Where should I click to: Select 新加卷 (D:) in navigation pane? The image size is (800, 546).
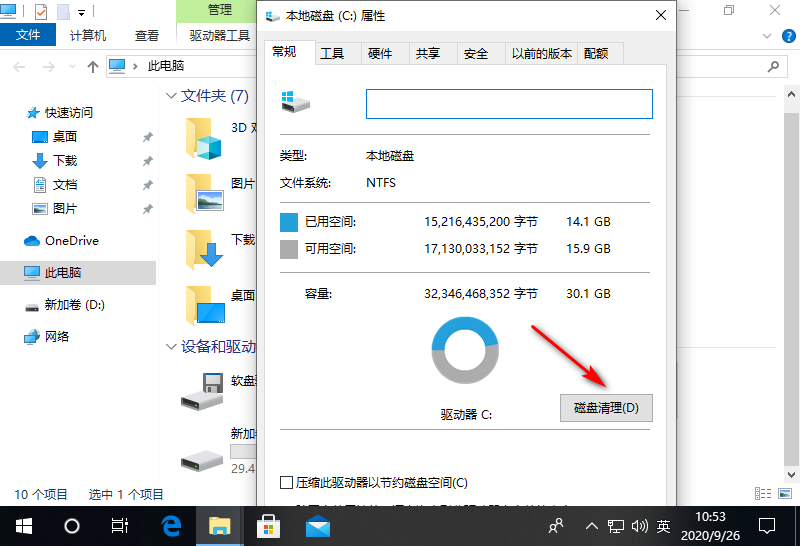(x=74, y=305)
